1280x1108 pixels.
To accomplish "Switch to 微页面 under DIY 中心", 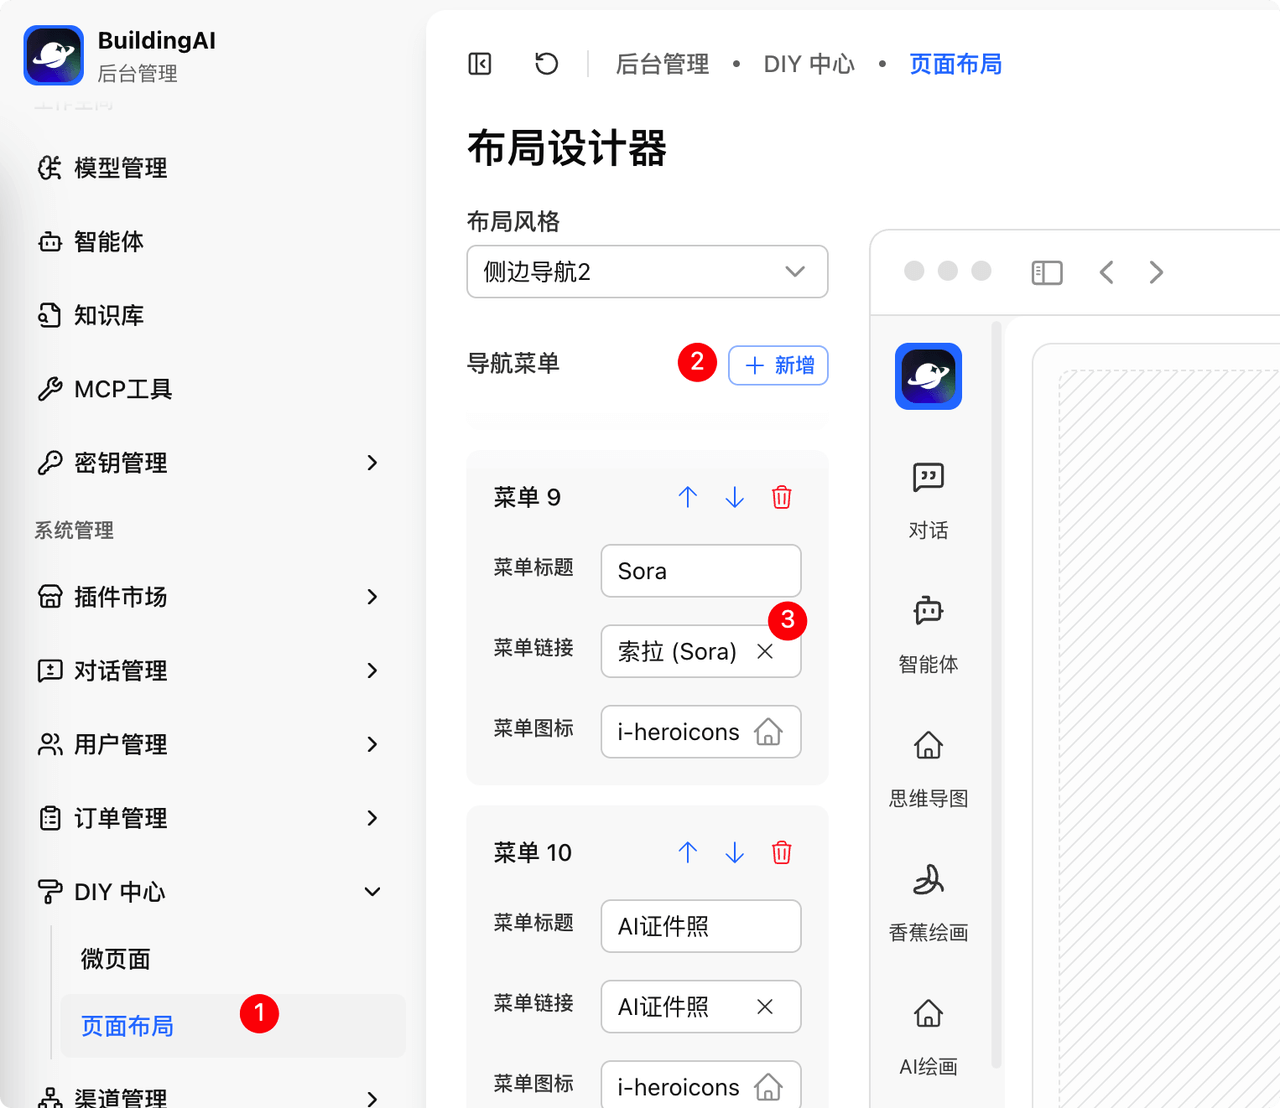I will (x=115, y=958).
